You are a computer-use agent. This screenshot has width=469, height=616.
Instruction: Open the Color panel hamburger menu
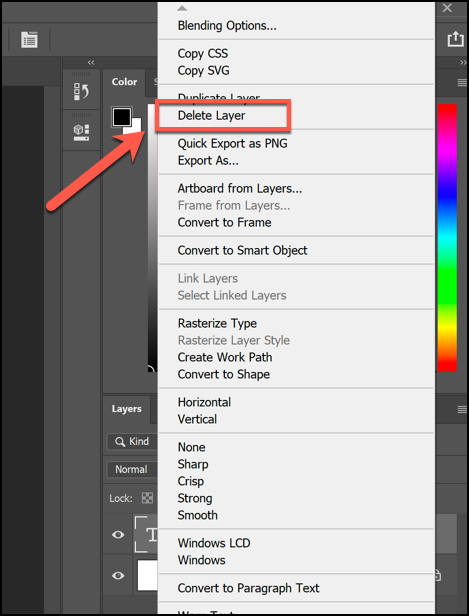point(462,82)
